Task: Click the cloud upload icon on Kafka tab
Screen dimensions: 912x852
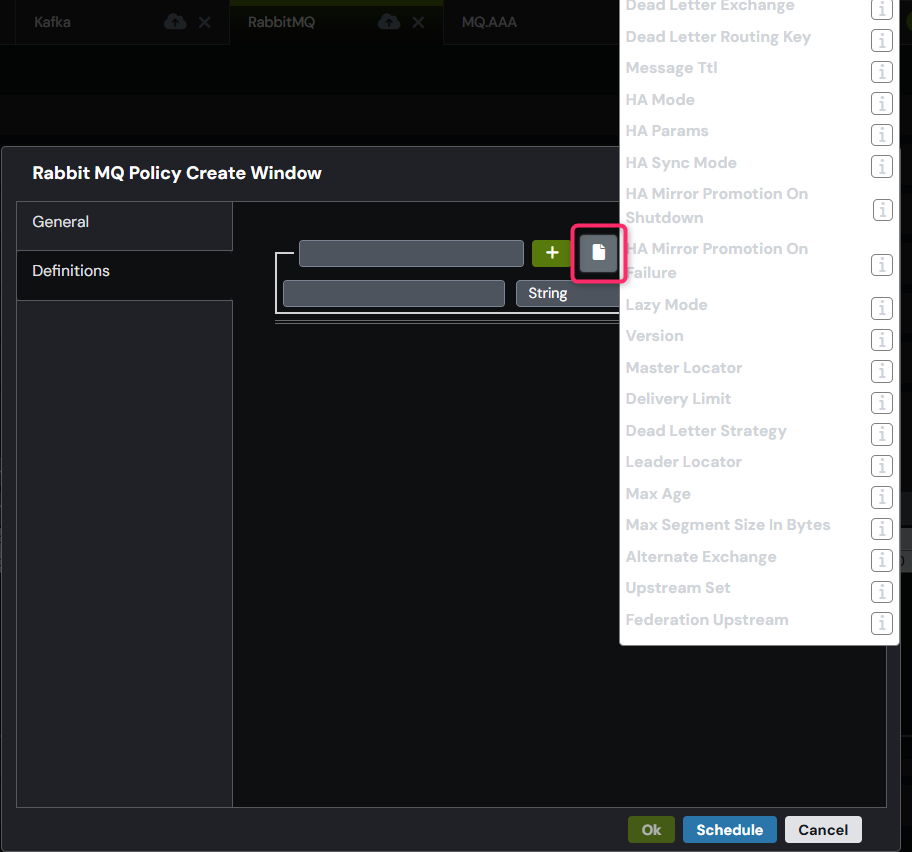Action: [175, 22]
